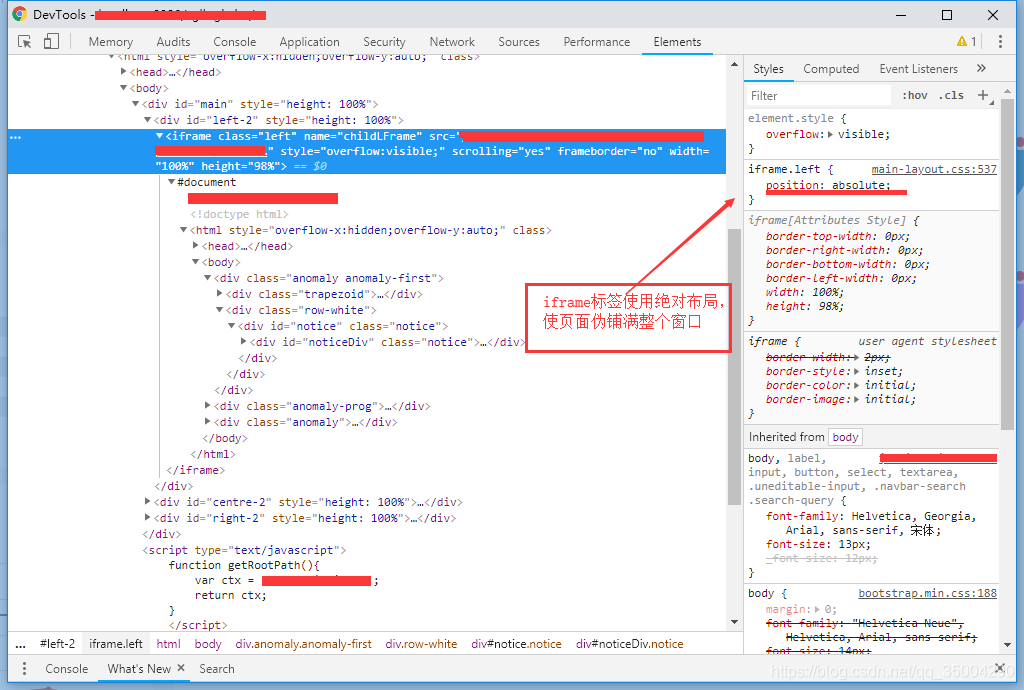
Task: Click the height: 98% attribute style
Action: coord(805,306)
